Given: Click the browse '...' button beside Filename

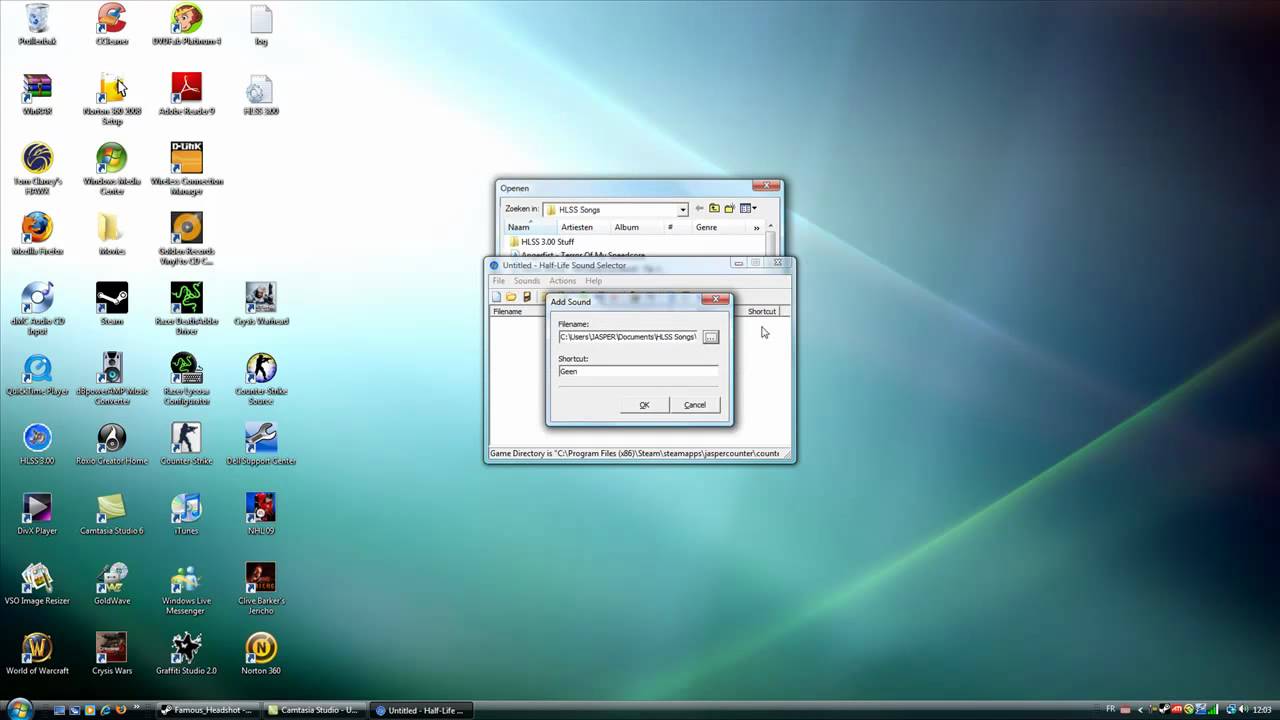Looking at the screenshot, I should pos(711,337).
